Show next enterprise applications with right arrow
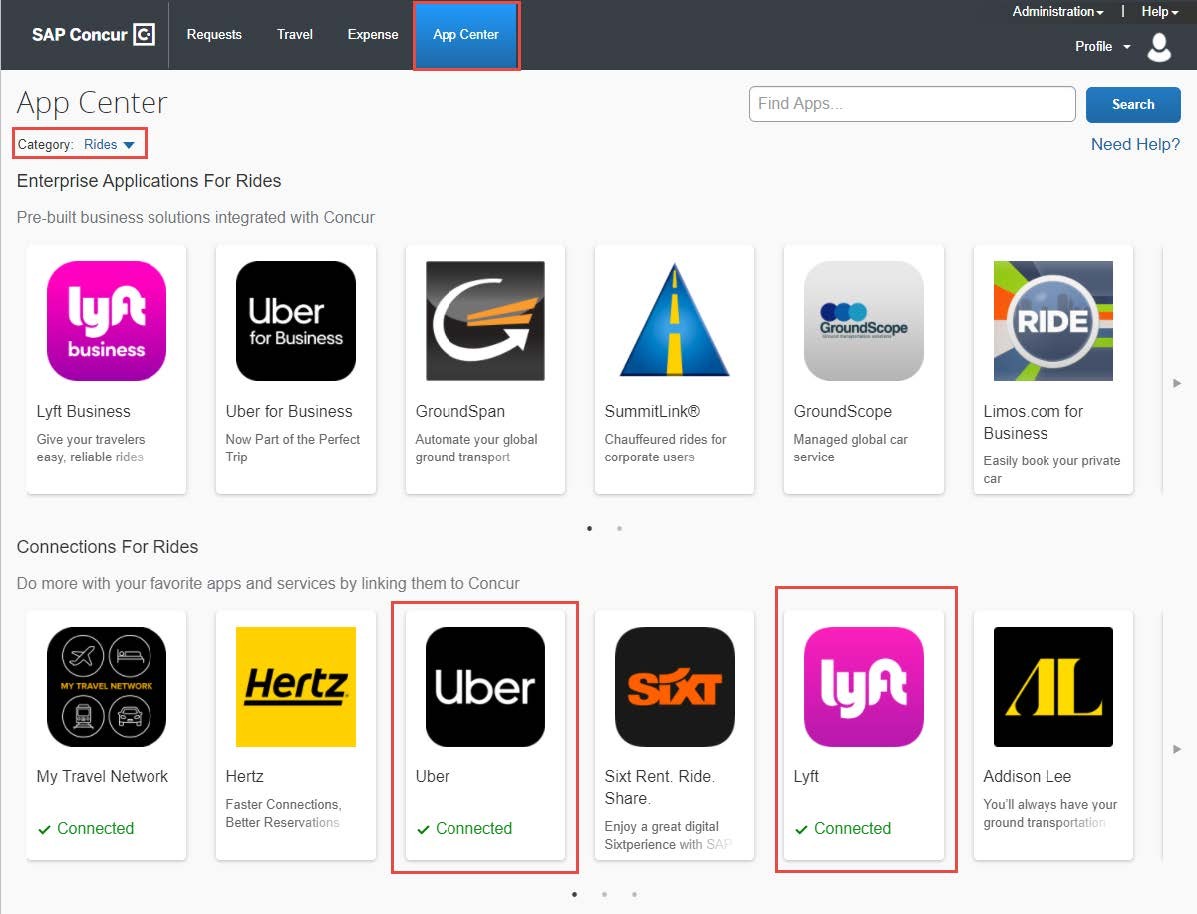This screenshot has width=1197, height=914. coord(1177,383)
